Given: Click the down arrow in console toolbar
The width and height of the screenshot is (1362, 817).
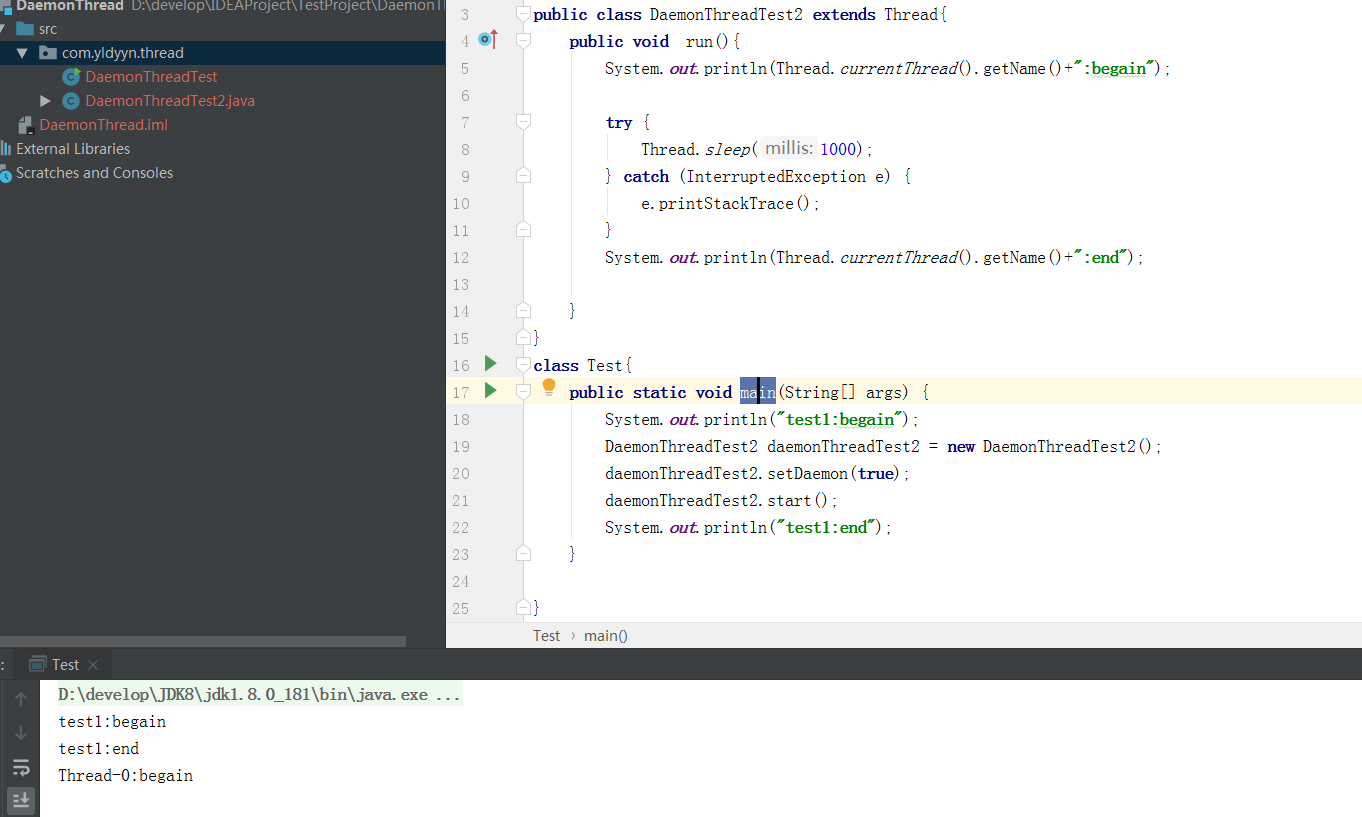Looking at the screenshot, I should [x=21, y=733].
